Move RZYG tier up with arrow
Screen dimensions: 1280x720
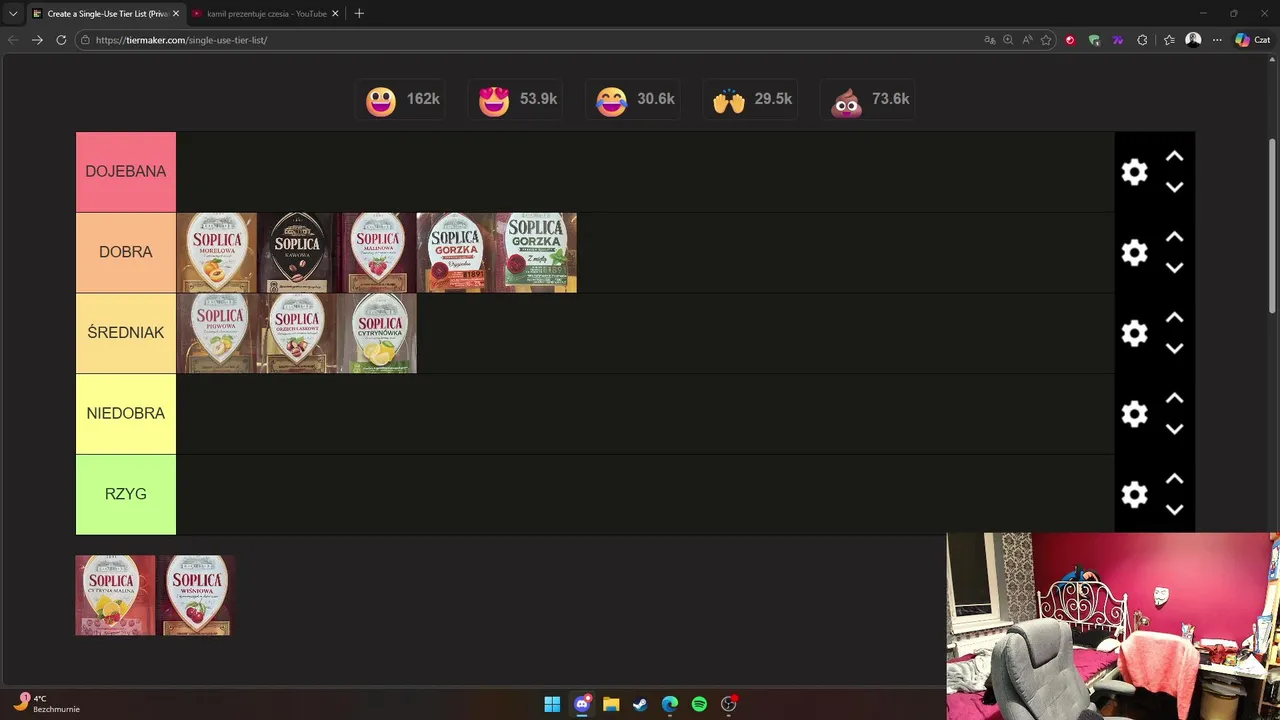pos(1175,479)
